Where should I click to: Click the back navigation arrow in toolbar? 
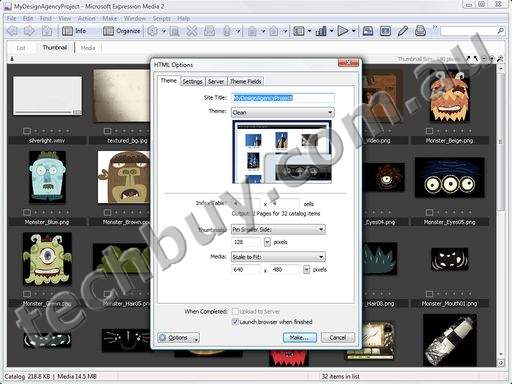coord(12,31)
